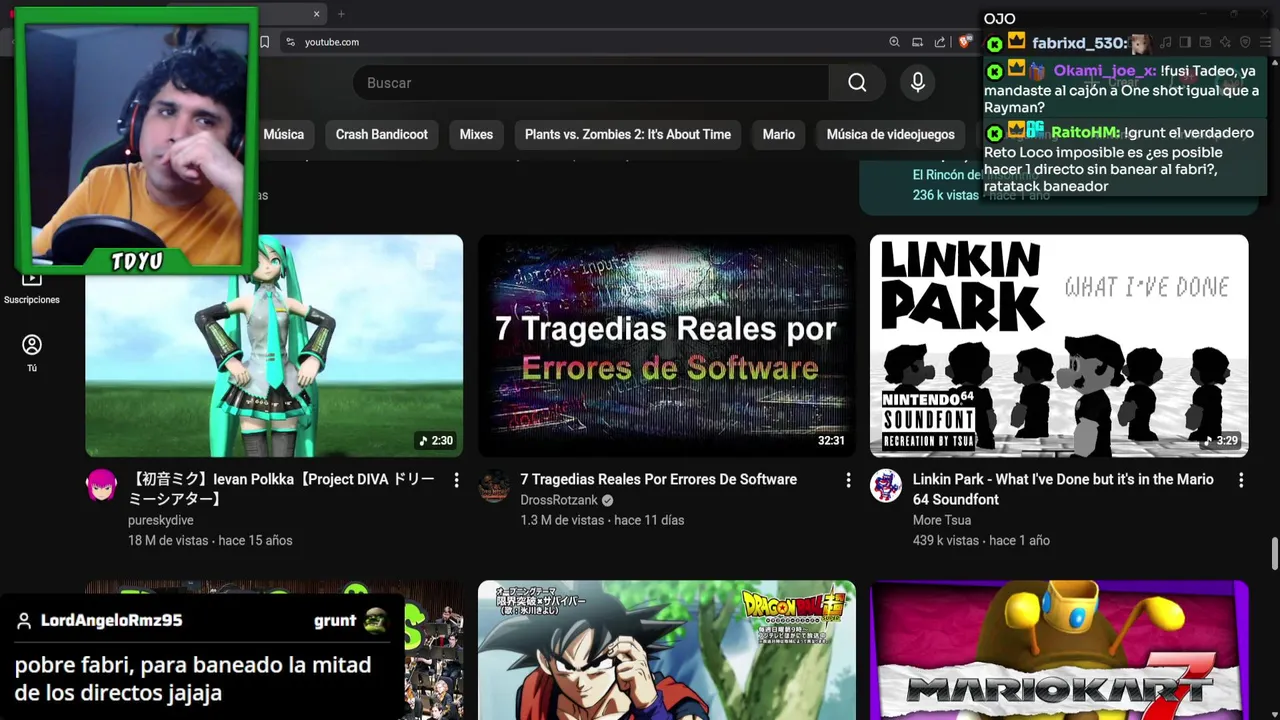Image resolution: width=1280 pixels, height=720 pixels.
Task: Select the Música filter chip
Action: 283,134
